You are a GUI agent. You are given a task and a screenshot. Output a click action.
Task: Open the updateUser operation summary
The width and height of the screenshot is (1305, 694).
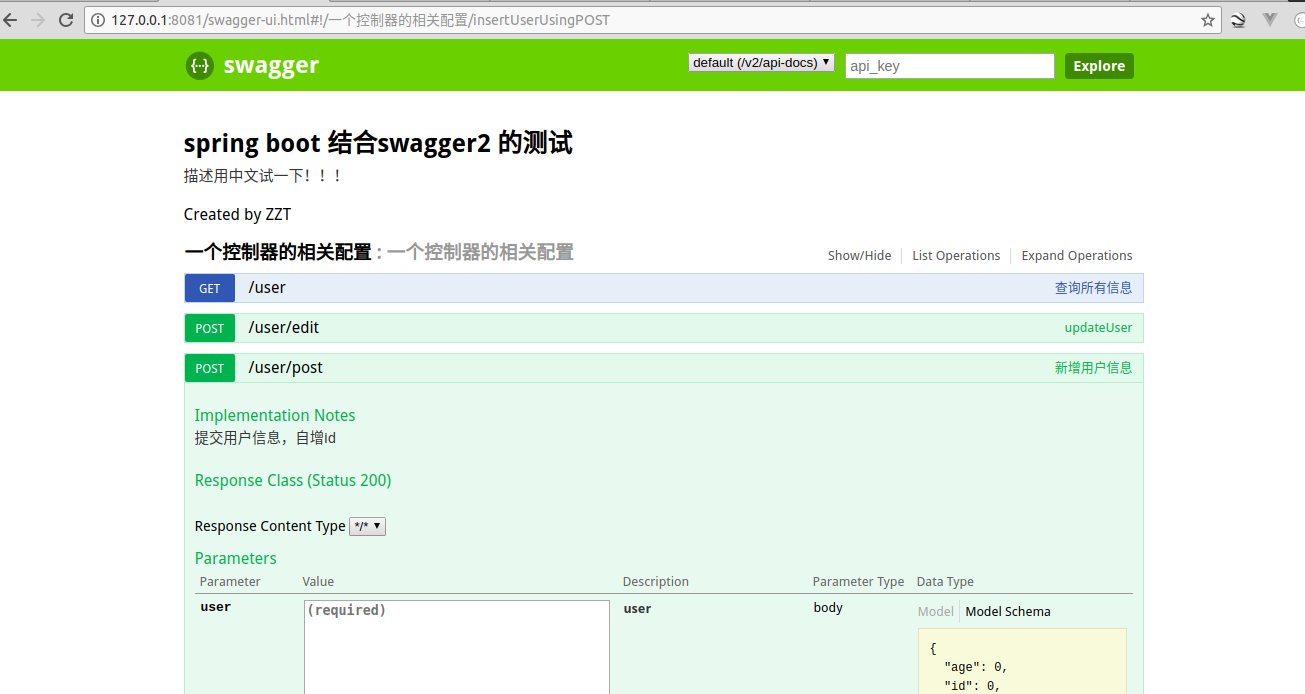[1098, 328]
